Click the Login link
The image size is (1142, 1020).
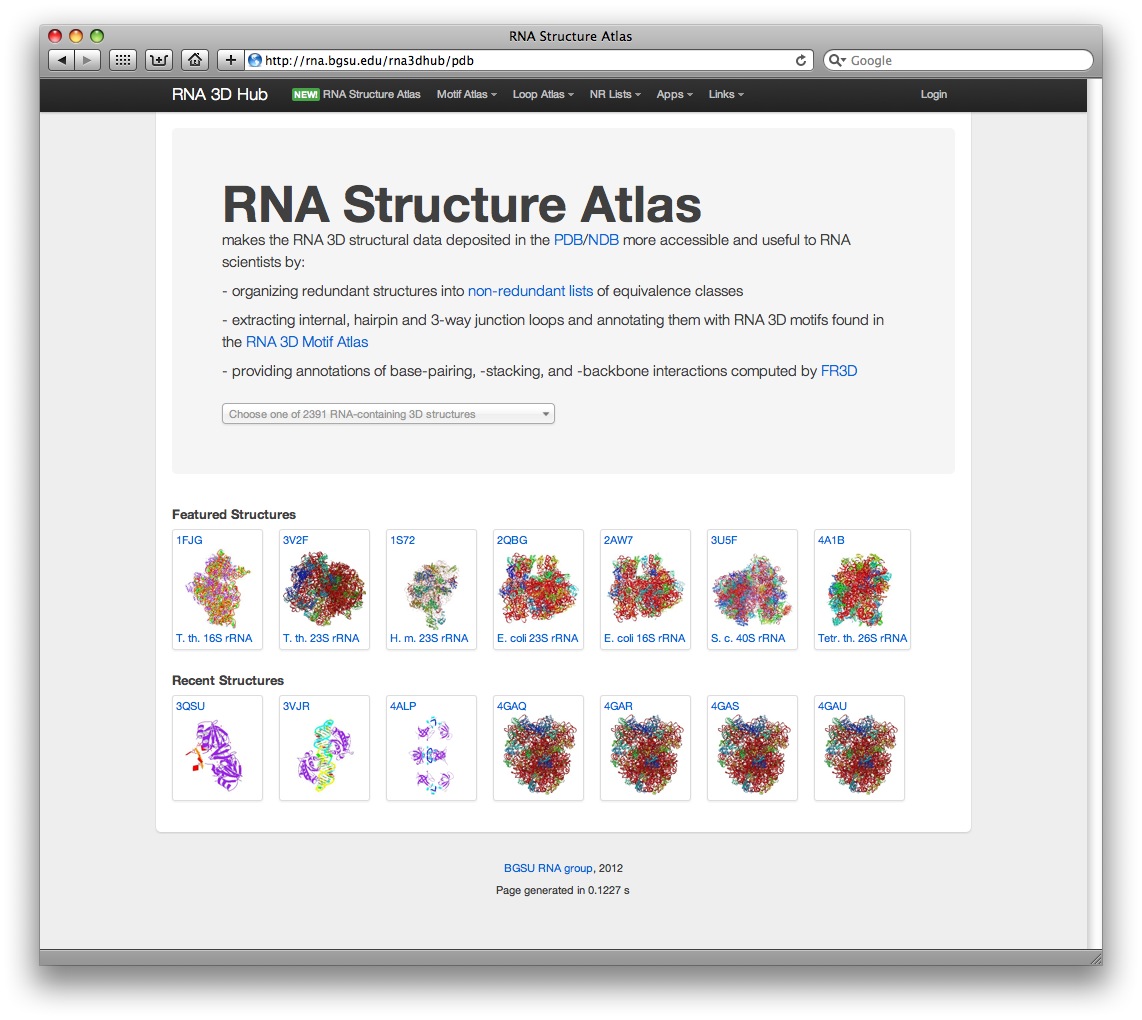coord(933,94)
